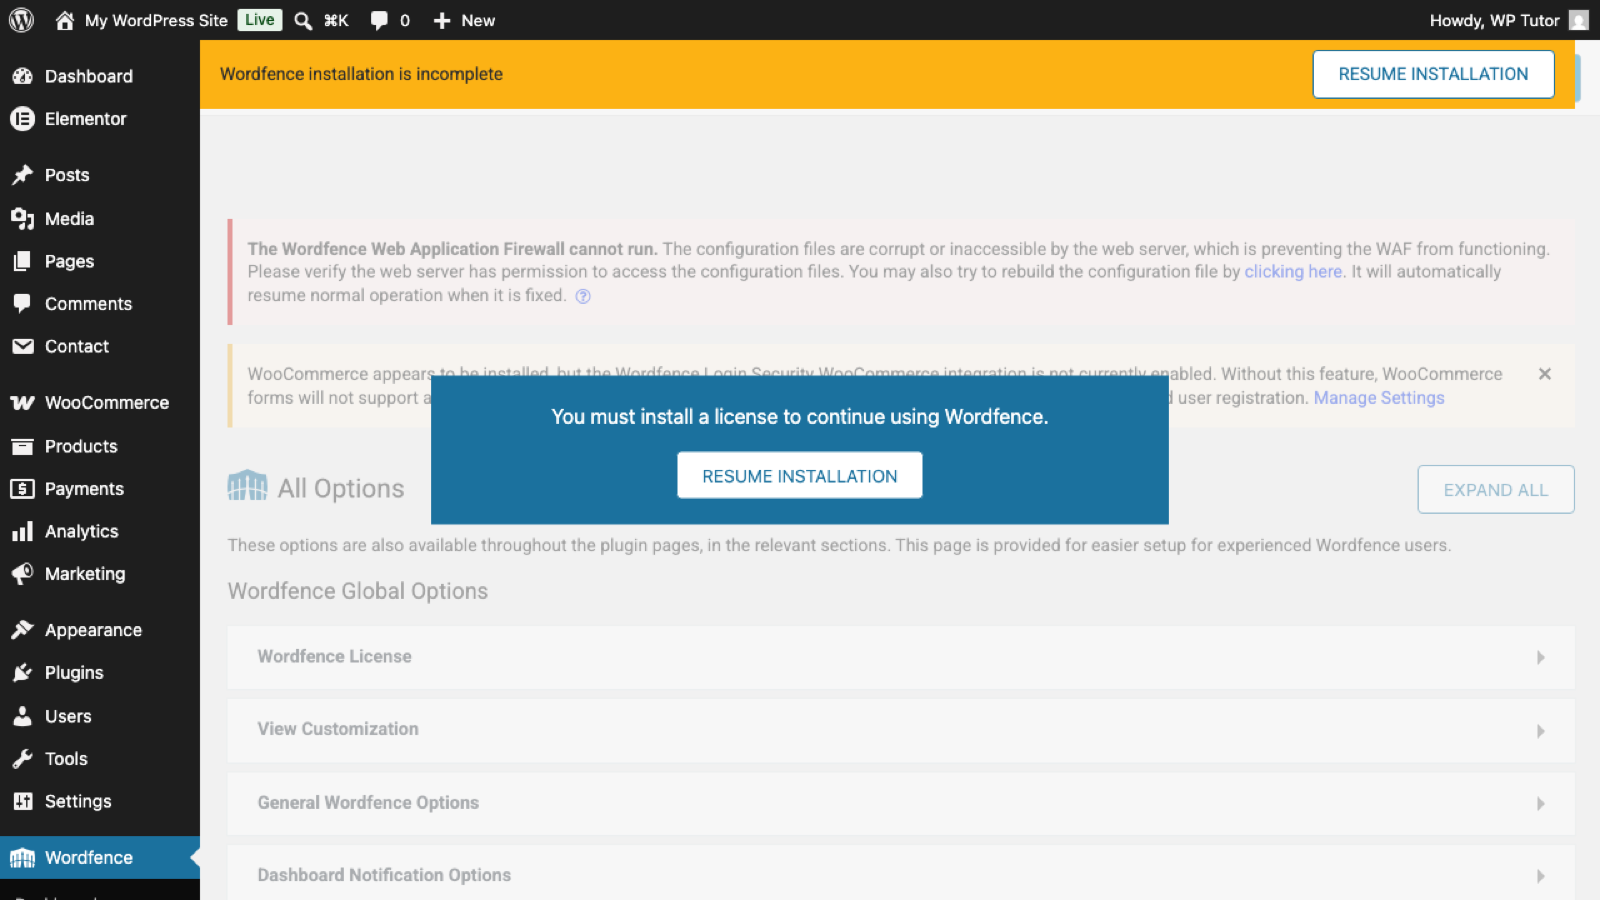Click the Users person icon
This screenshot has height=900, width=1600.
click(22, 716)
